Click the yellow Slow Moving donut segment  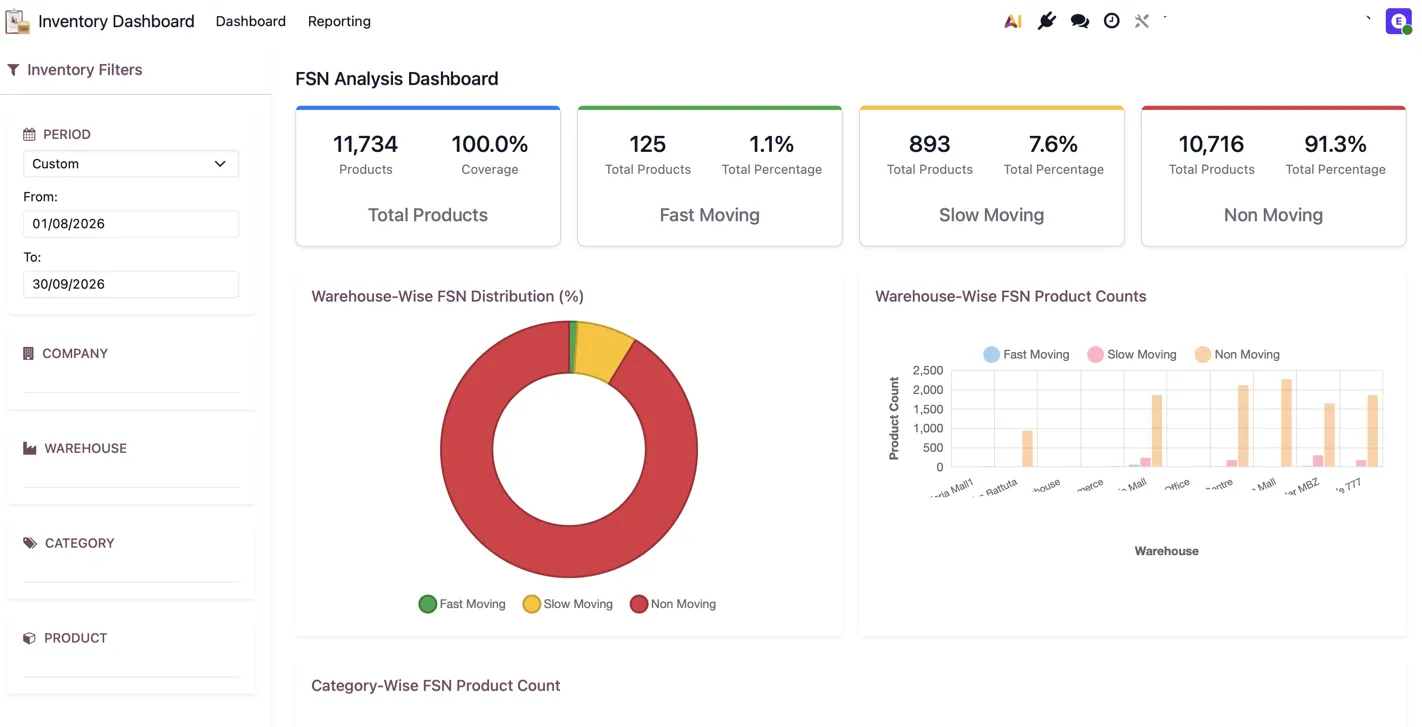click(603, 351)
